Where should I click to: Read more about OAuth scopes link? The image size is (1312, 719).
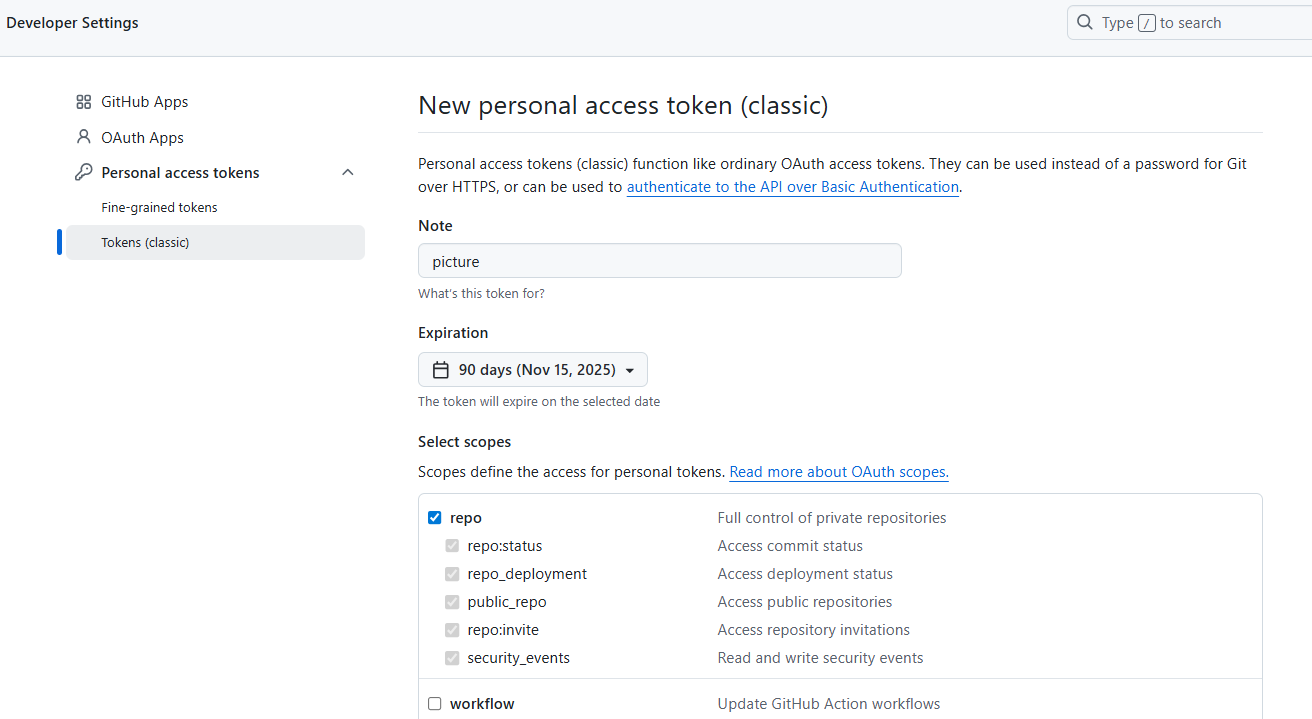coord(838,472)
